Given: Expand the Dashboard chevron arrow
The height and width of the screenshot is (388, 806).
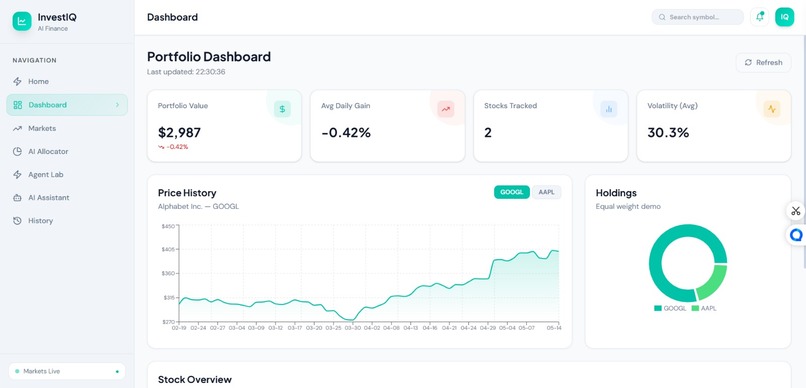Looking at the screenshot, I should pyautogui.click(x=117, y=105).
